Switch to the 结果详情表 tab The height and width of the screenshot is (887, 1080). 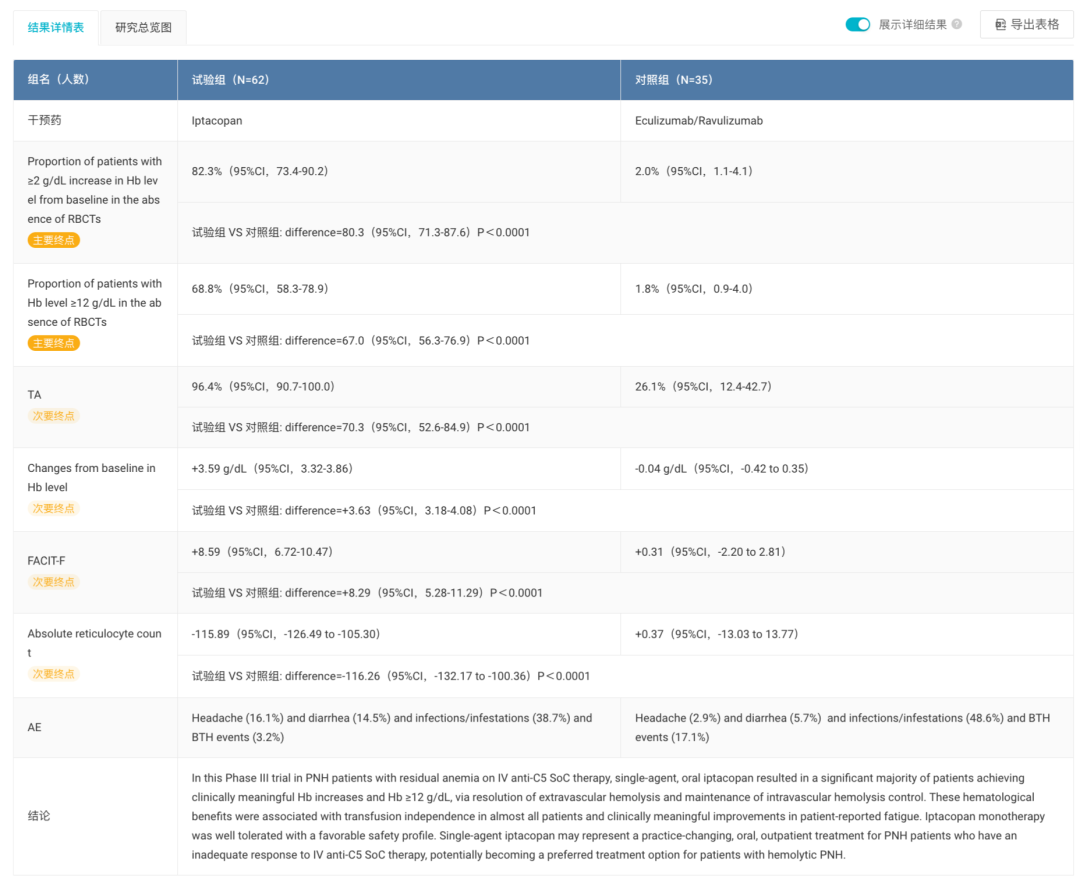coord(56,28)
